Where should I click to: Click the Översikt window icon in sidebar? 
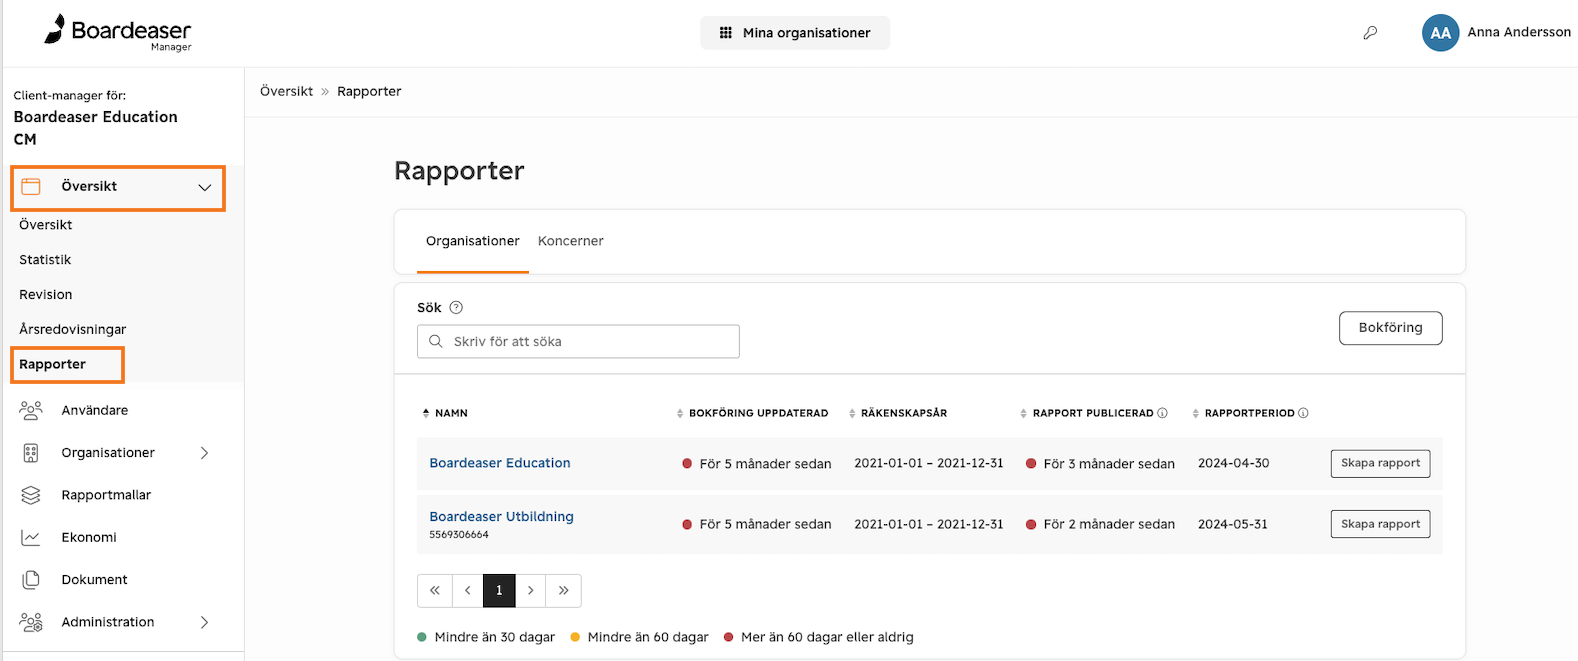[31, 187]
